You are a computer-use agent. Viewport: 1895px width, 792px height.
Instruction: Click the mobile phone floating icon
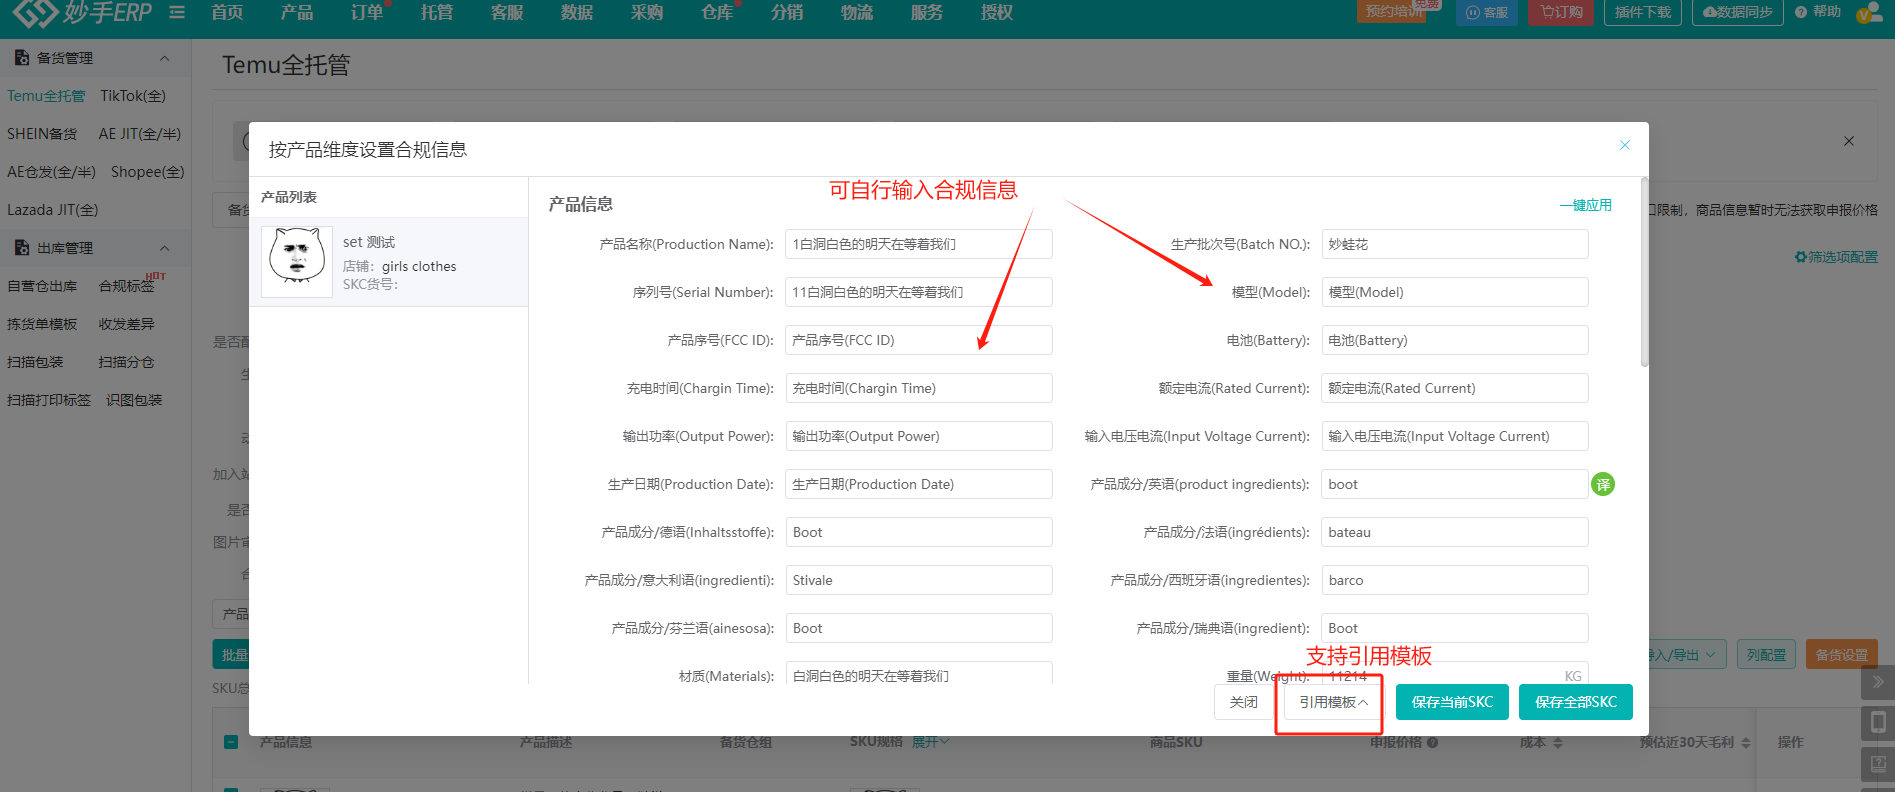(1878, 723)
